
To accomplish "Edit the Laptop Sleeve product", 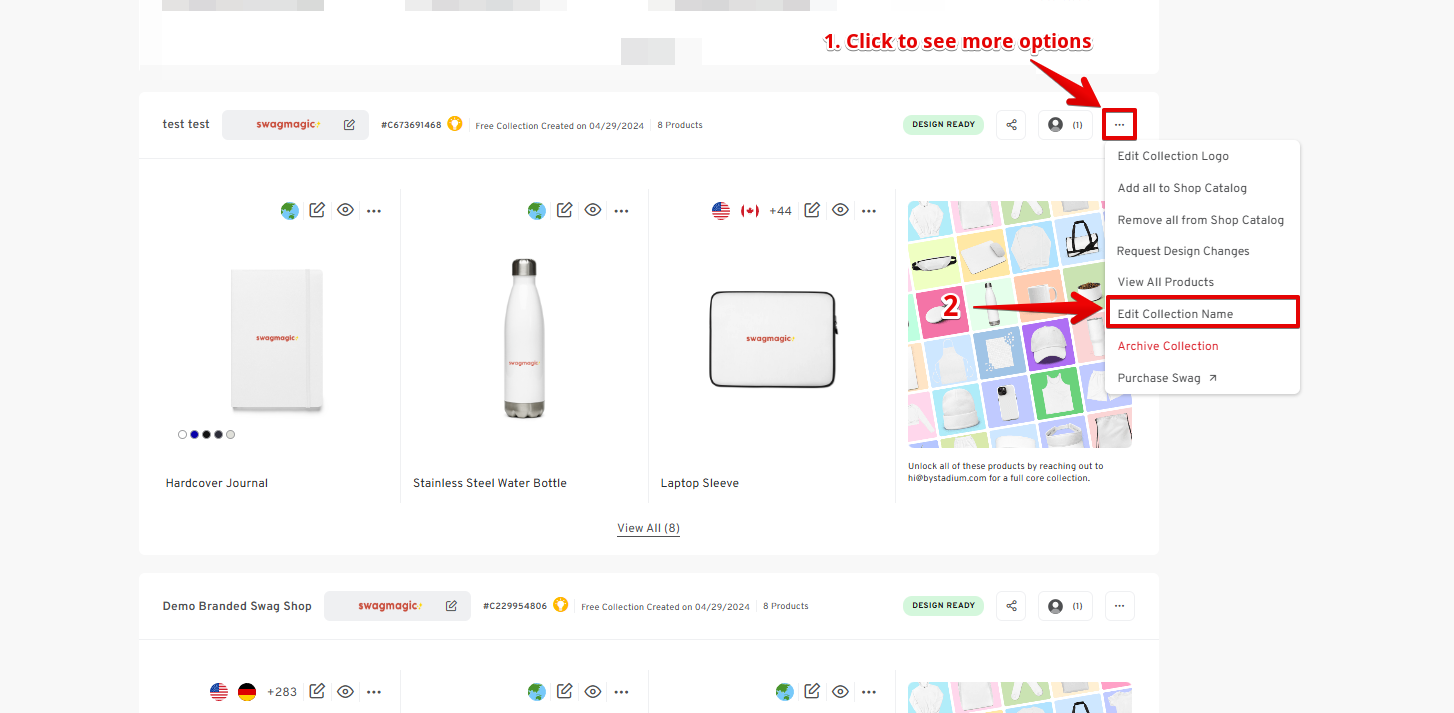I will (813, 211).
